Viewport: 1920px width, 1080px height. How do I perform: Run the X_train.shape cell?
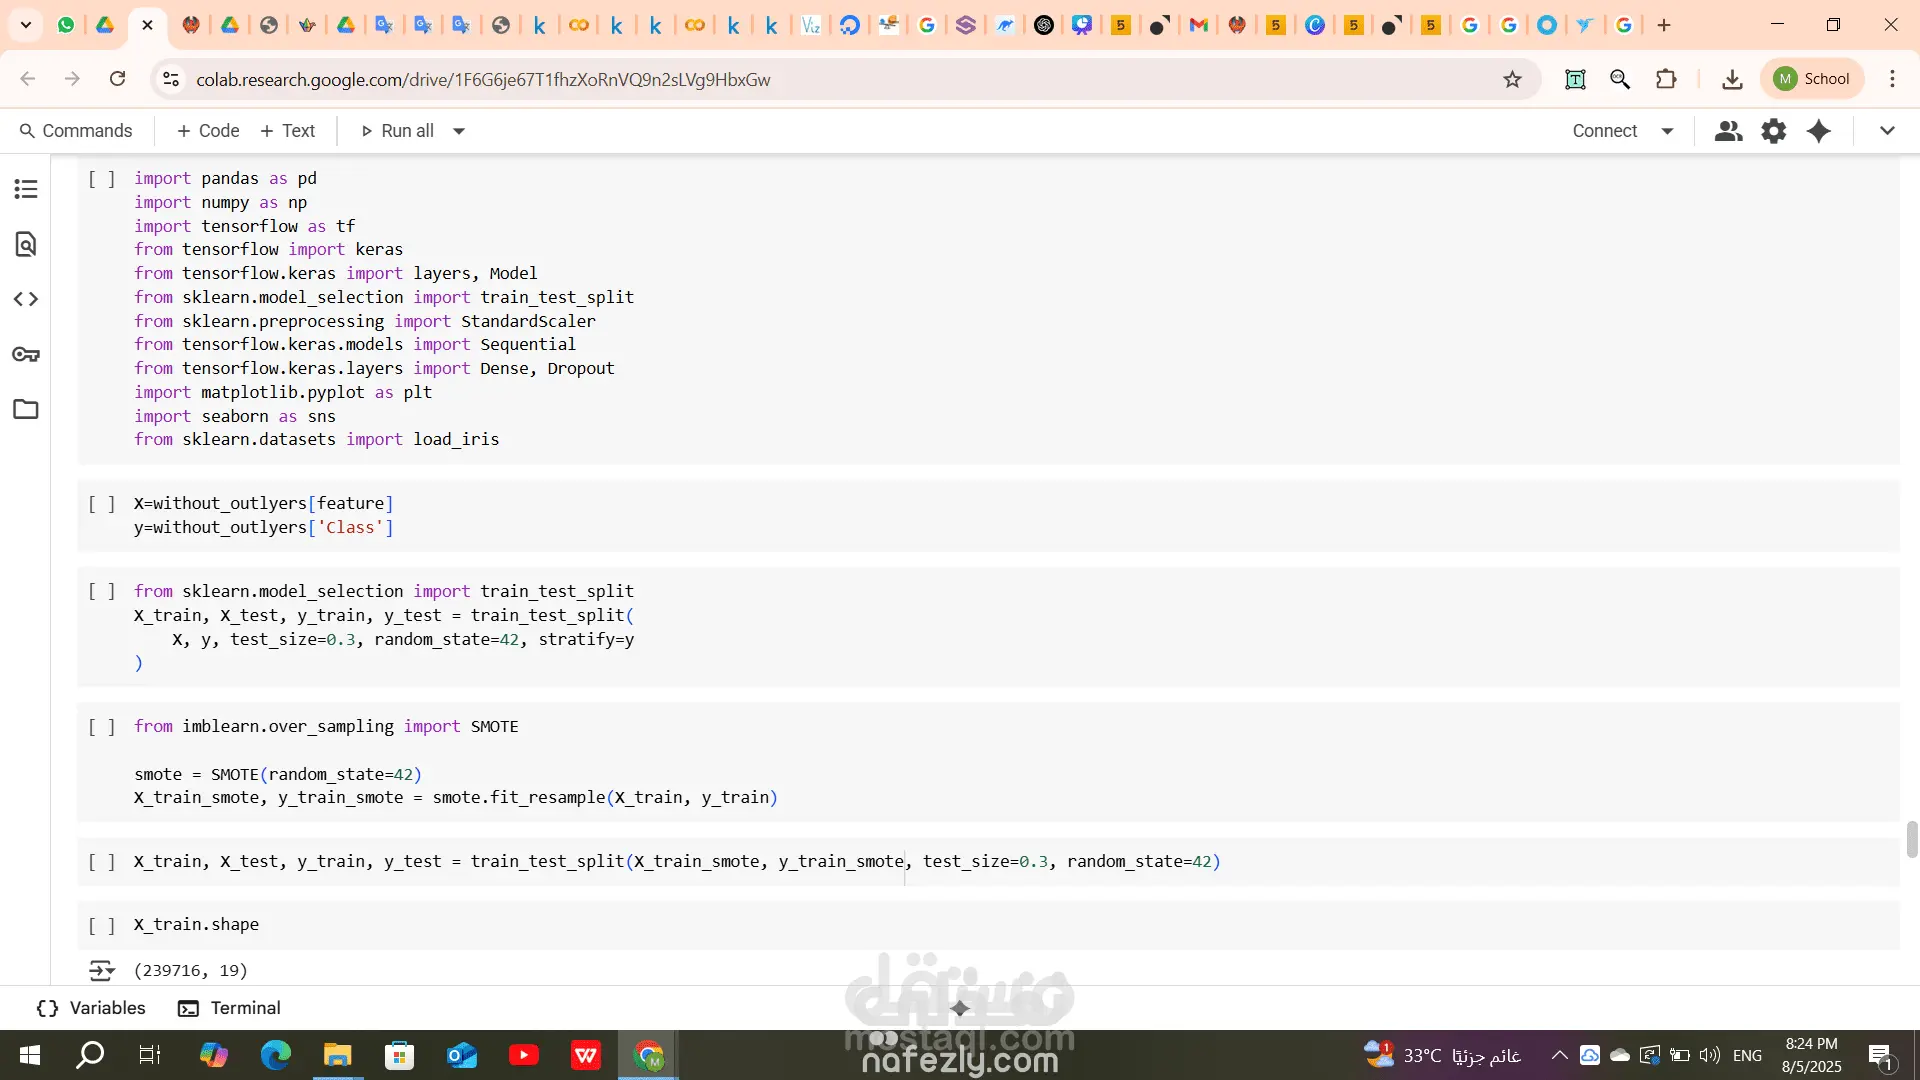tap(101, 925)
